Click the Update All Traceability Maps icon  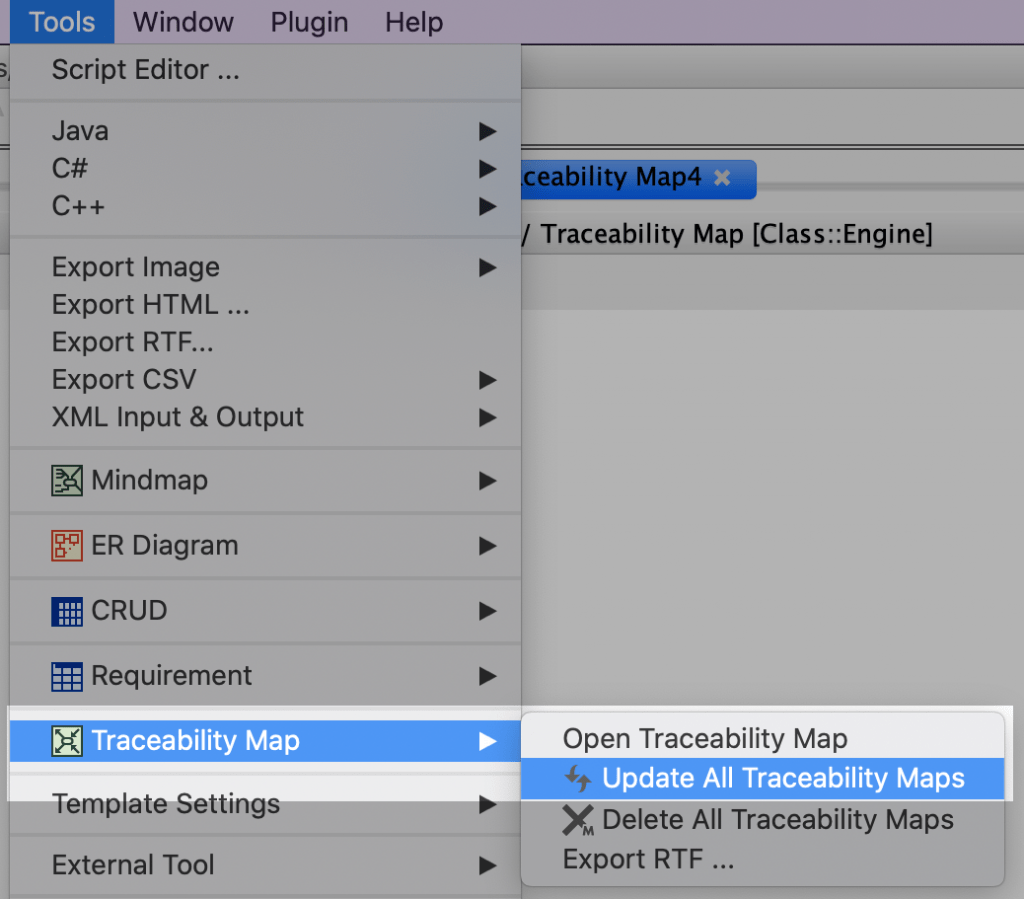pos(579,779)
